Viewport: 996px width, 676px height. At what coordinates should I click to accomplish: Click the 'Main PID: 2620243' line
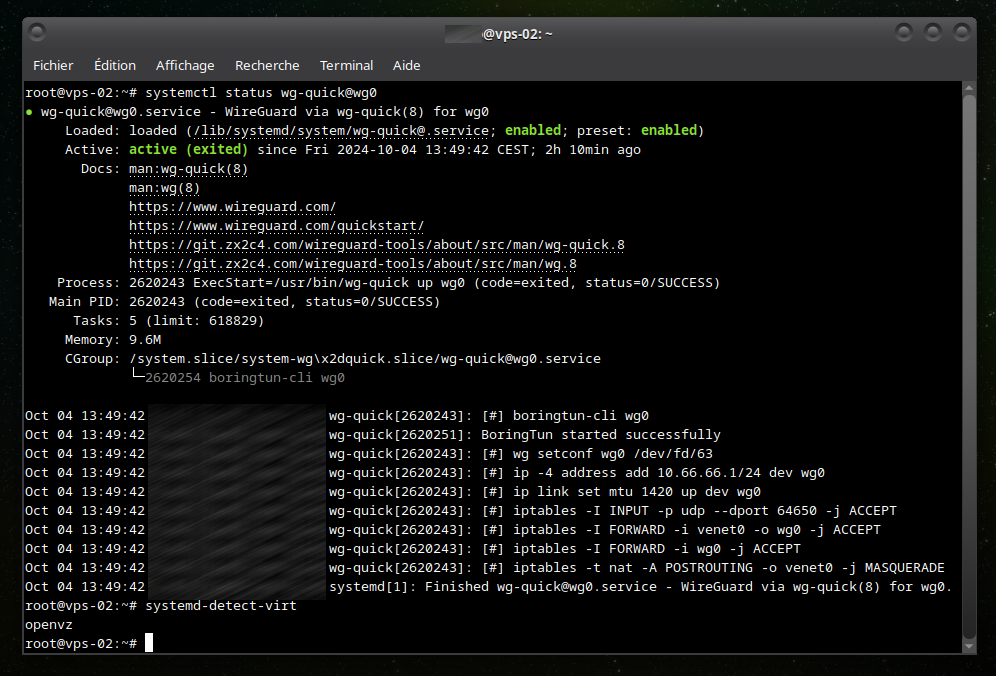tap(245, 302)
